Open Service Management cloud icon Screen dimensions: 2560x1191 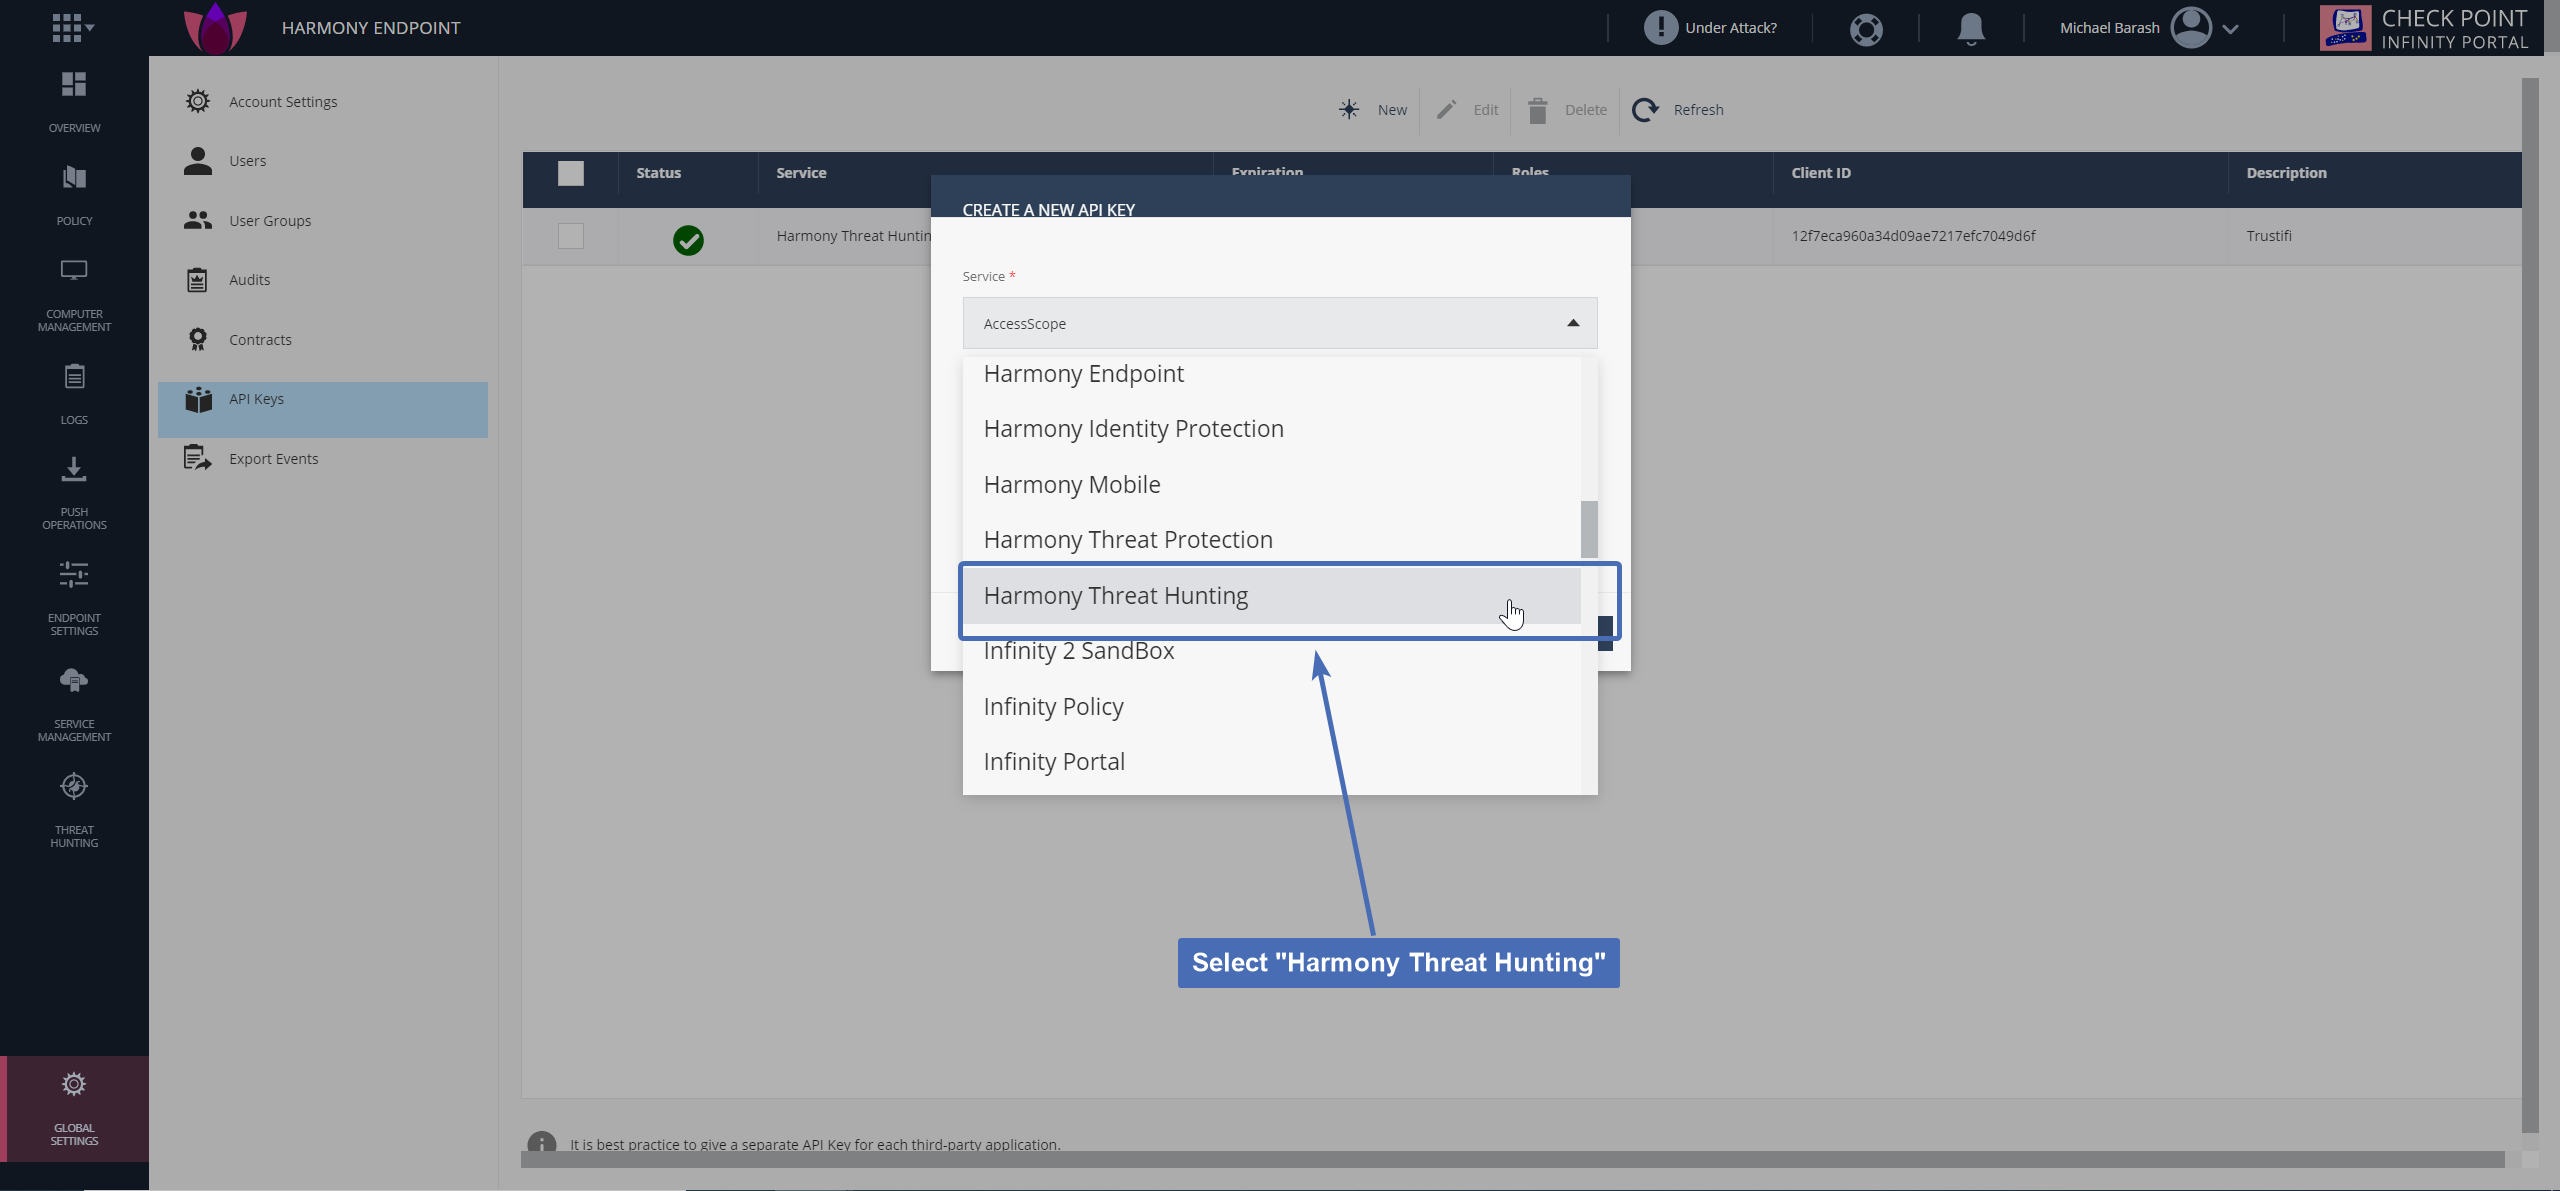[x=74, y=681]
